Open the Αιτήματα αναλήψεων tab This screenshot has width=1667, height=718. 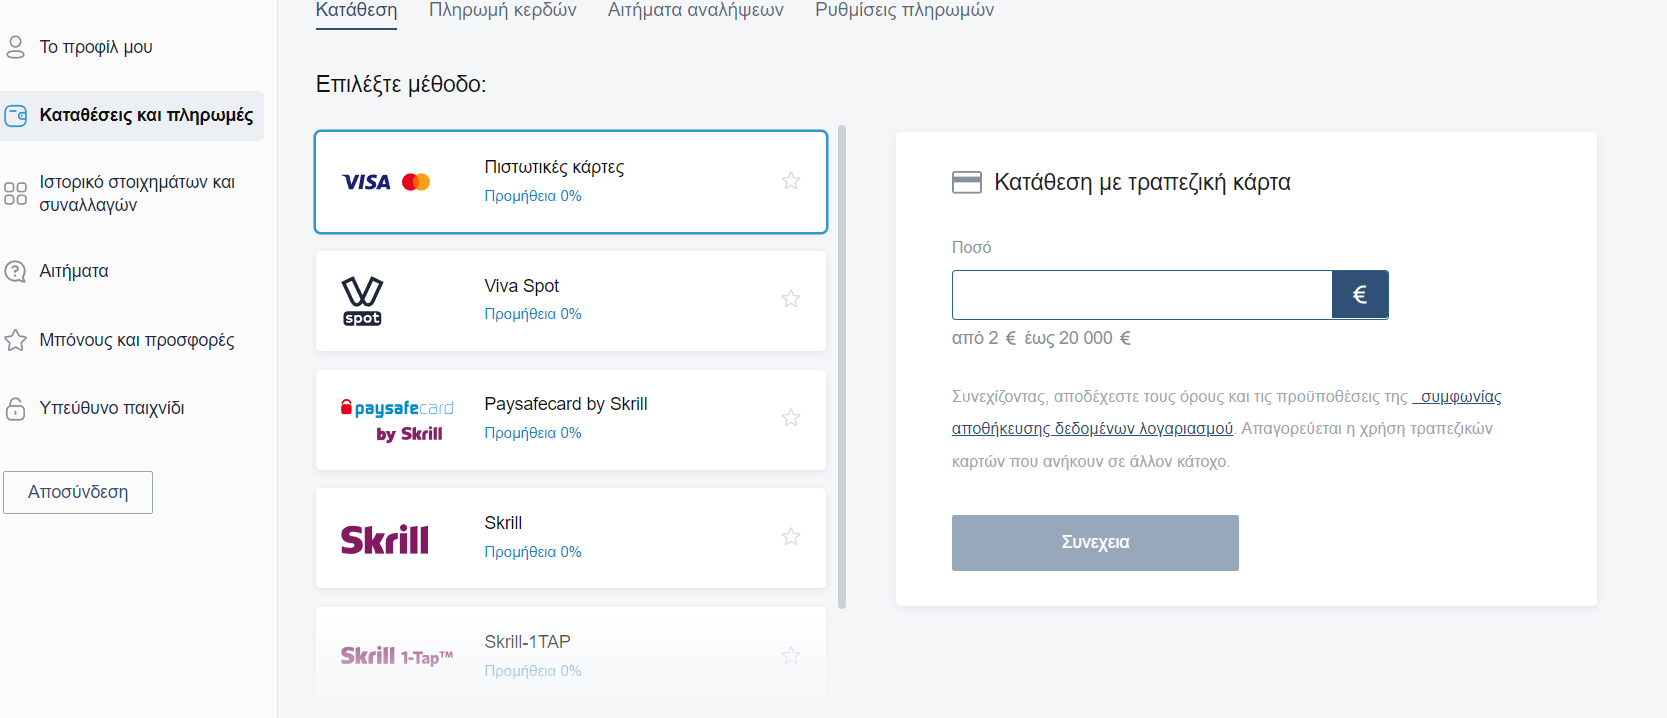point(696,11)
